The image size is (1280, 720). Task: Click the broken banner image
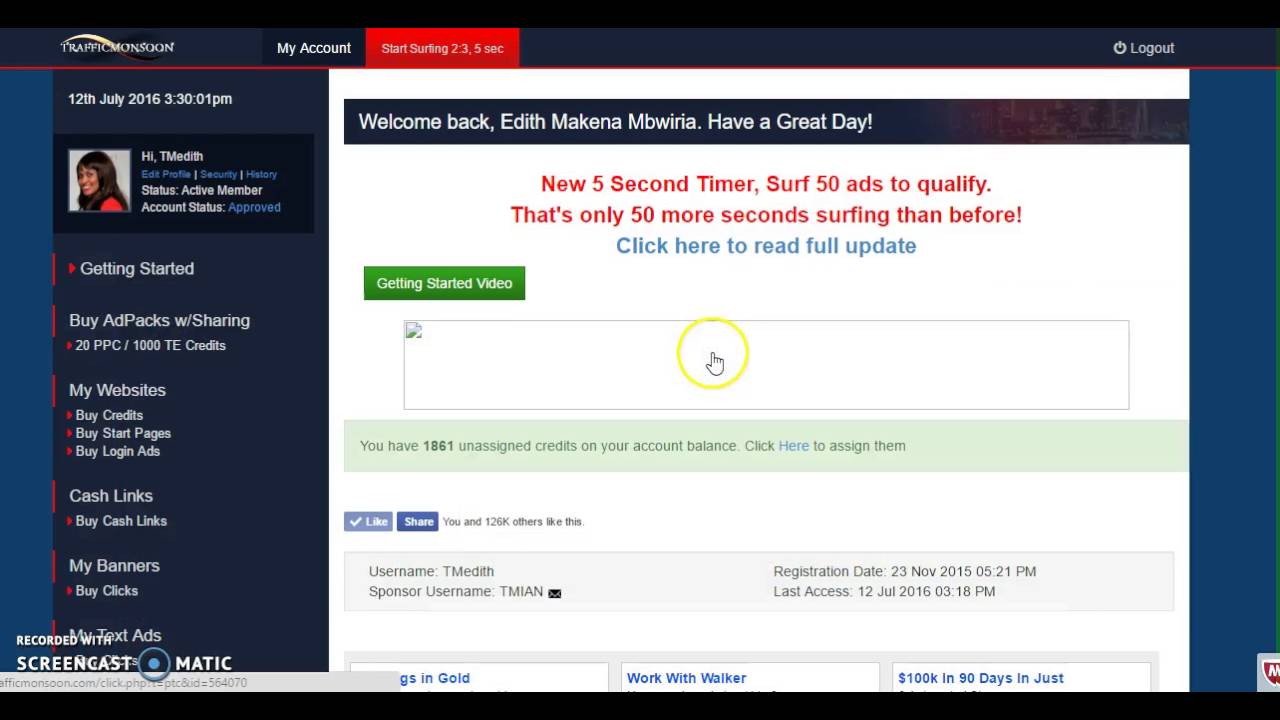[766, 365]
